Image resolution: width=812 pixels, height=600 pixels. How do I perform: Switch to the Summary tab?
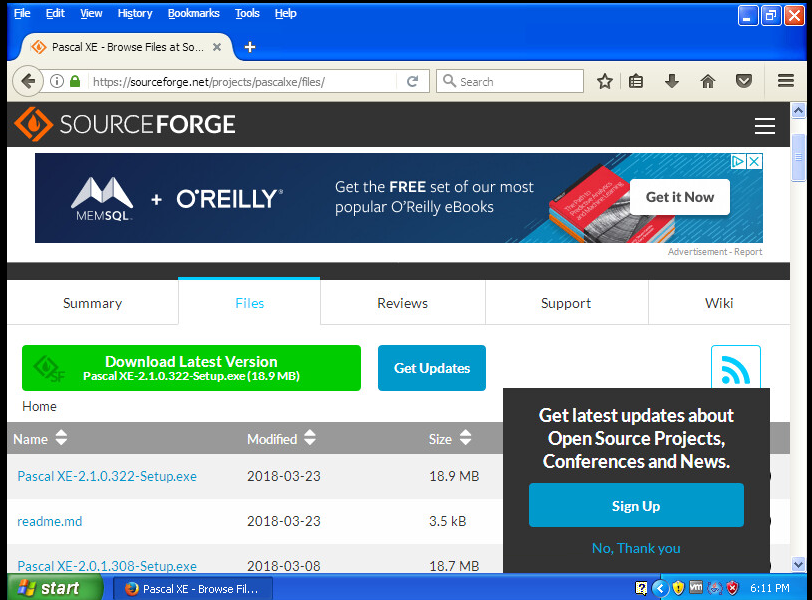(93, 303)
